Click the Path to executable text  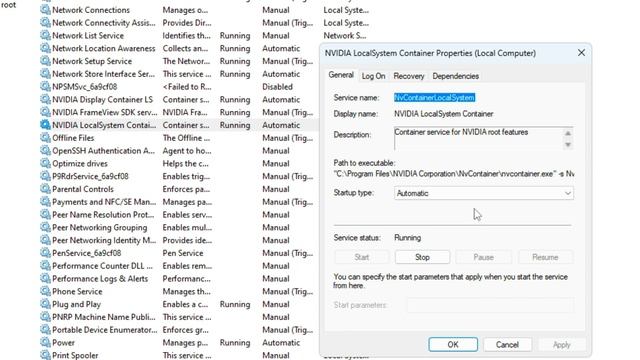coord(454,174)
